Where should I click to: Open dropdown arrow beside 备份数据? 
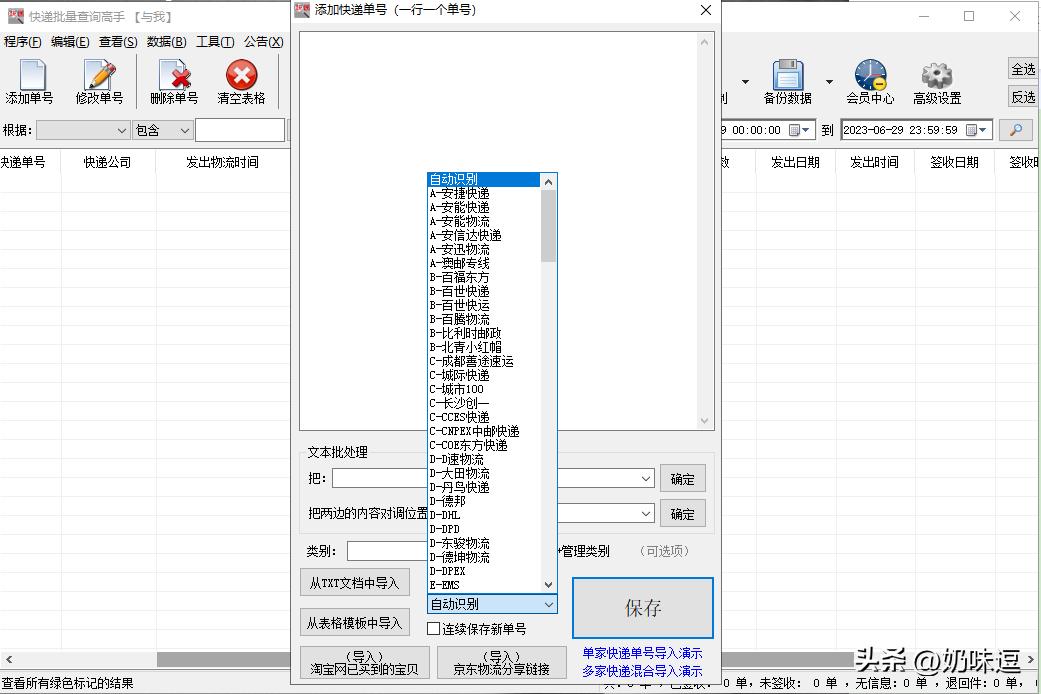tap(829, 82)
